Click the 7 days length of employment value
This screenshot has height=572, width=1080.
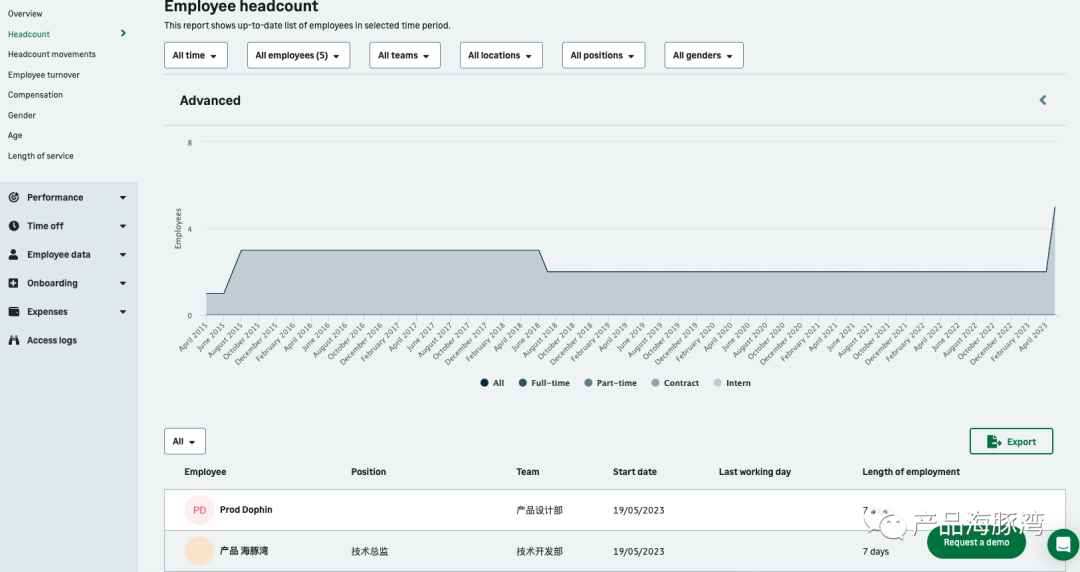[x=875, y=551]
